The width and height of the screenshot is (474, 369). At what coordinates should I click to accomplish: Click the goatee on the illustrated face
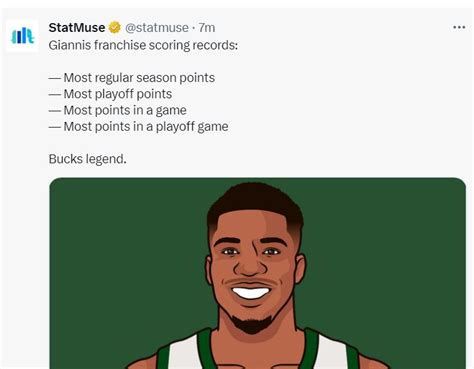tap(252, 323)
